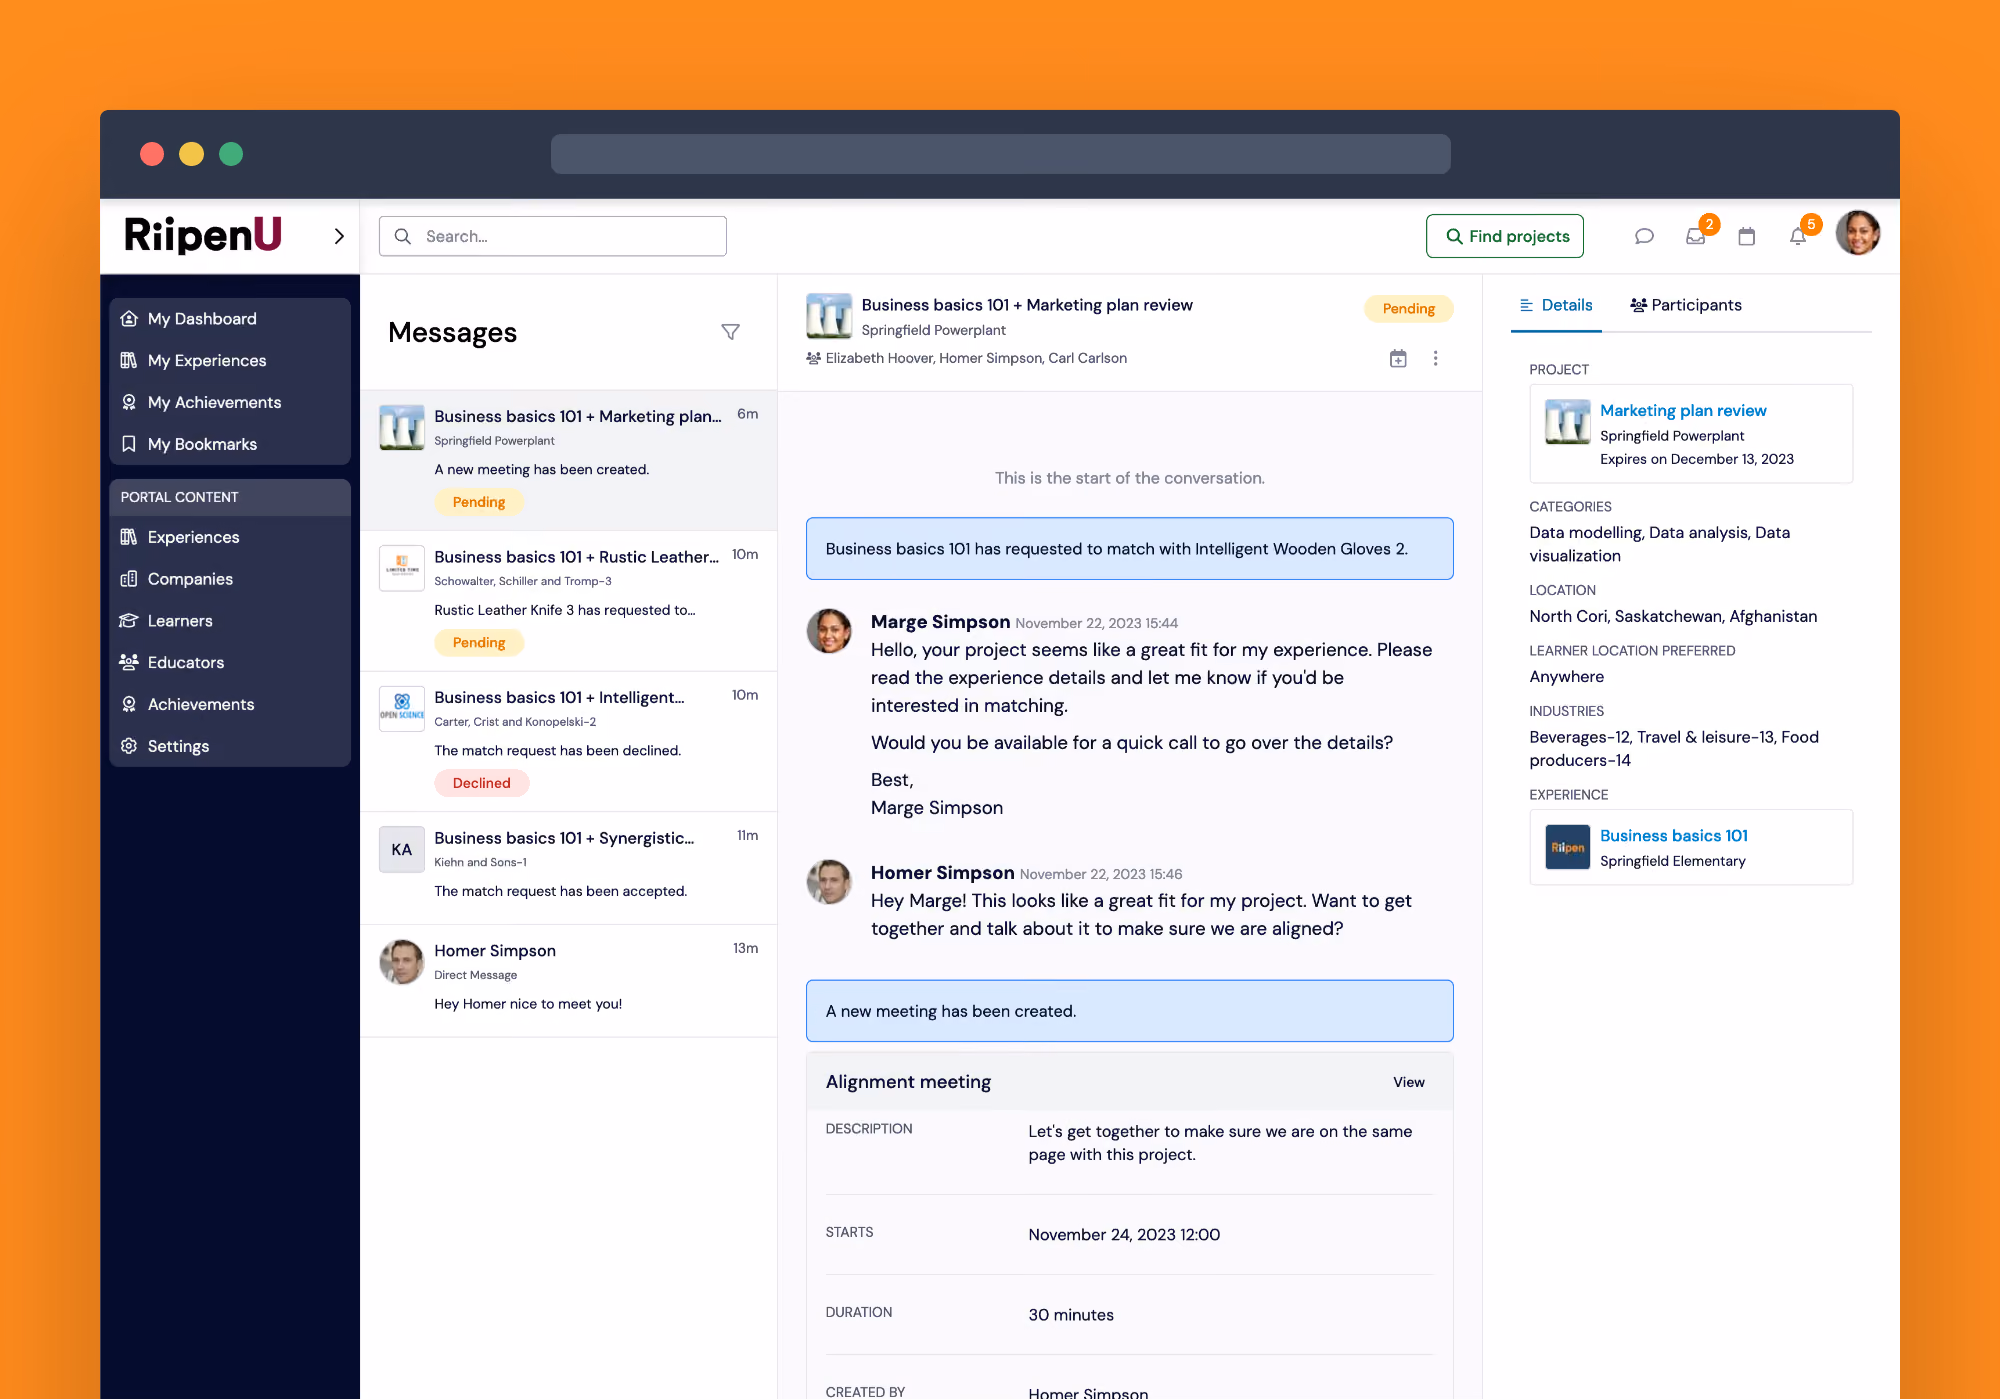Screen dimensions: 2000x1400
Task: Open the calendar icon in top header
Action: 1747,236
